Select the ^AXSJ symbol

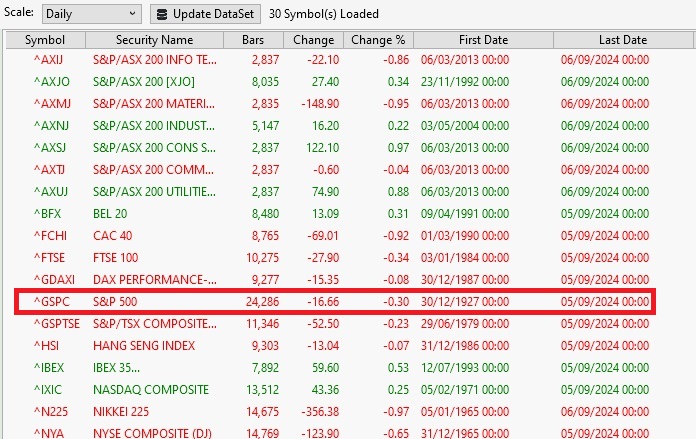pyautogui.click(x=50, y=147)
